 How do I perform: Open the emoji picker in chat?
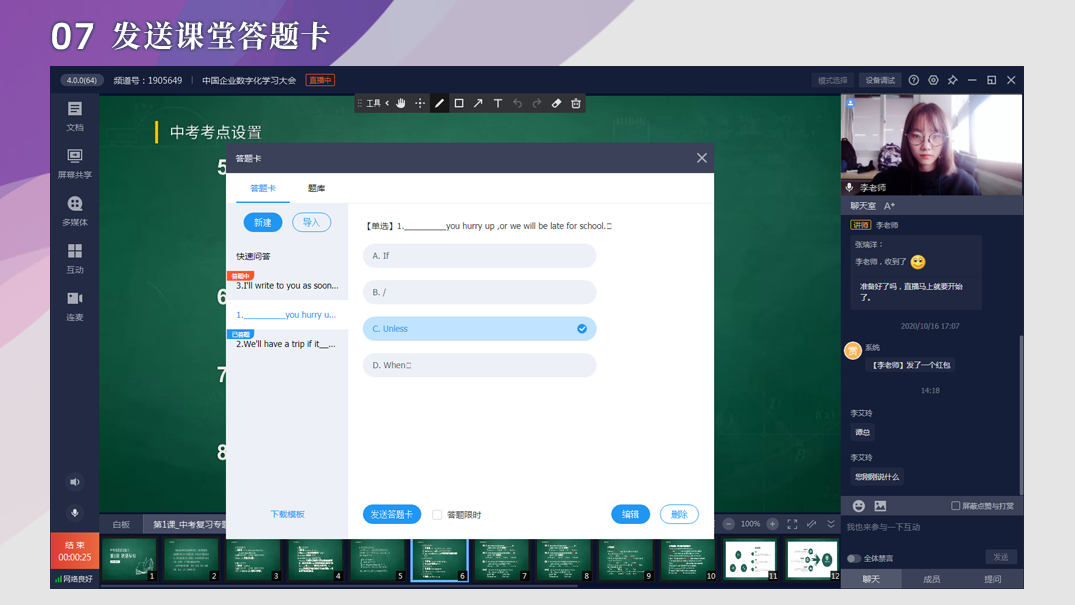(859, 506)
